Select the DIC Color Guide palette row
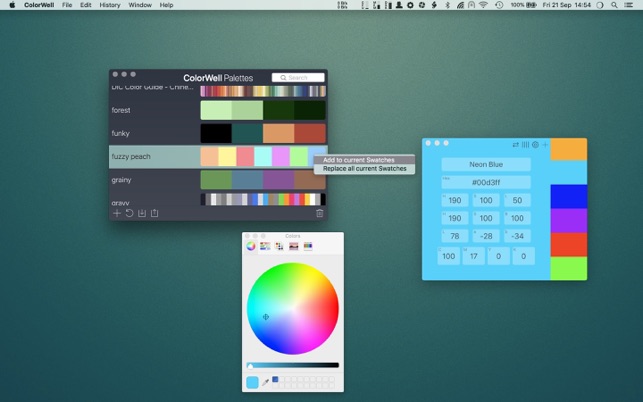The height and width of the screenshot is (402, 643). tap(218, 90)
